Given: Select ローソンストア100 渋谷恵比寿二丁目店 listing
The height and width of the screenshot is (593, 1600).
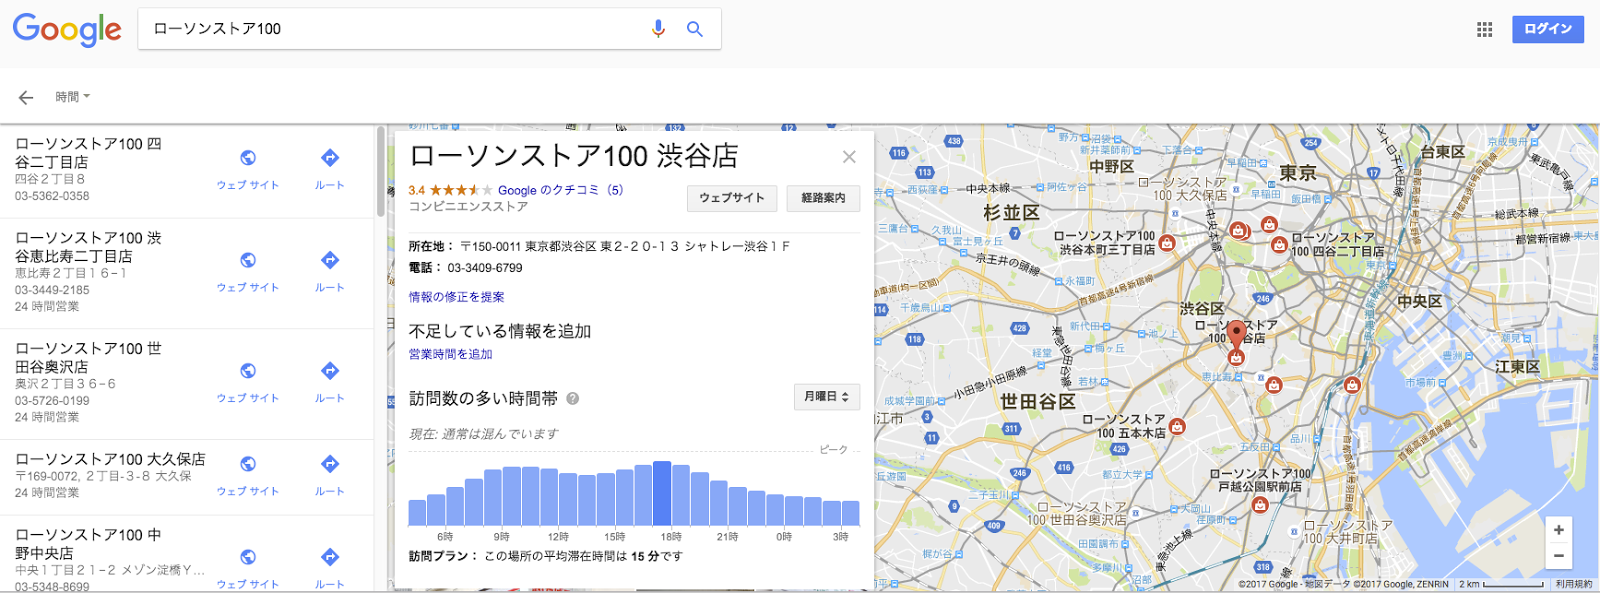Looking at the screenshot, I should pyautogui.click(x=187, y=273).
